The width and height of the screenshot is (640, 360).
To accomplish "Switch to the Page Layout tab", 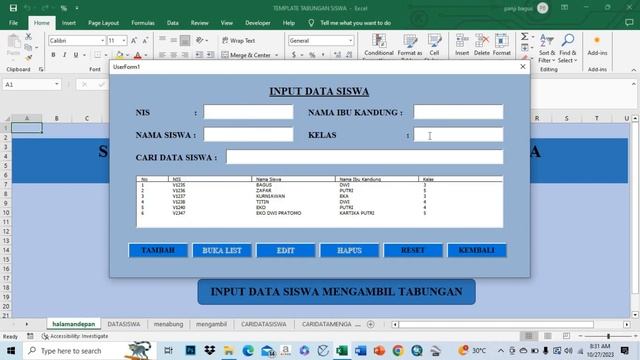I will (x=103, y=23).
